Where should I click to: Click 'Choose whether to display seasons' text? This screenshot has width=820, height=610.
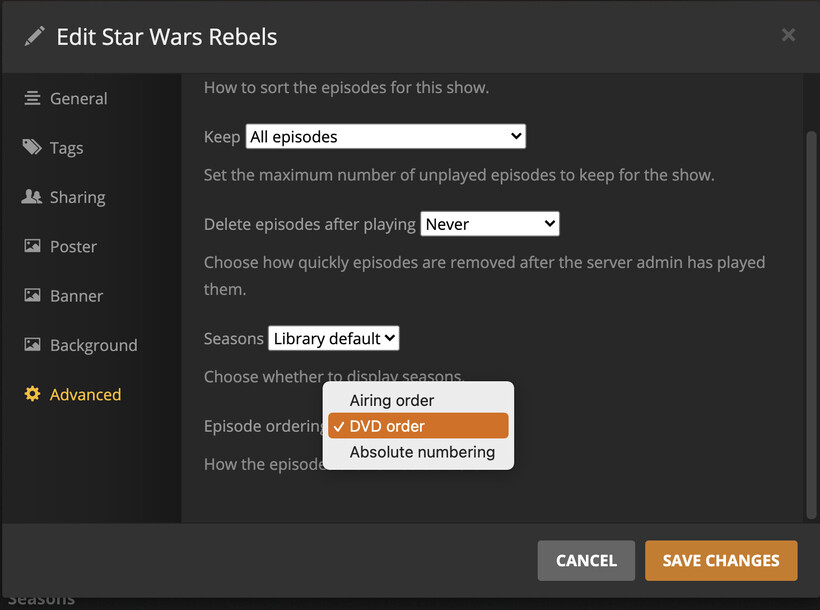click(333, 376)
